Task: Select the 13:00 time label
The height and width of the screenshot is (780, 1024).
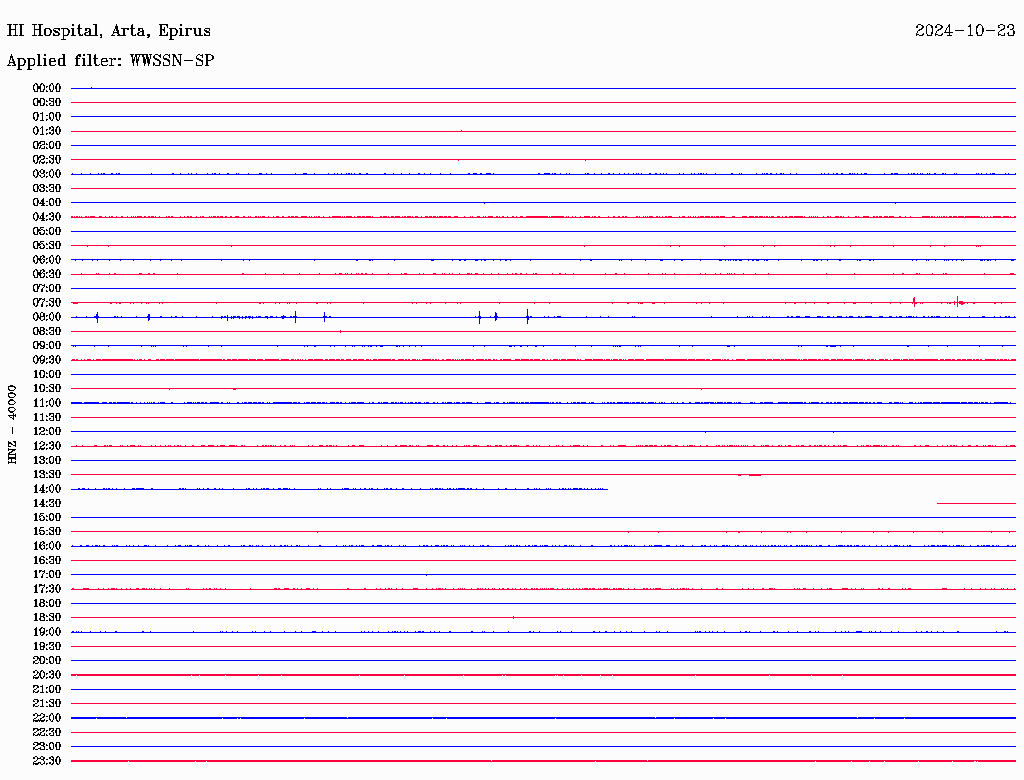Action: 47,461
